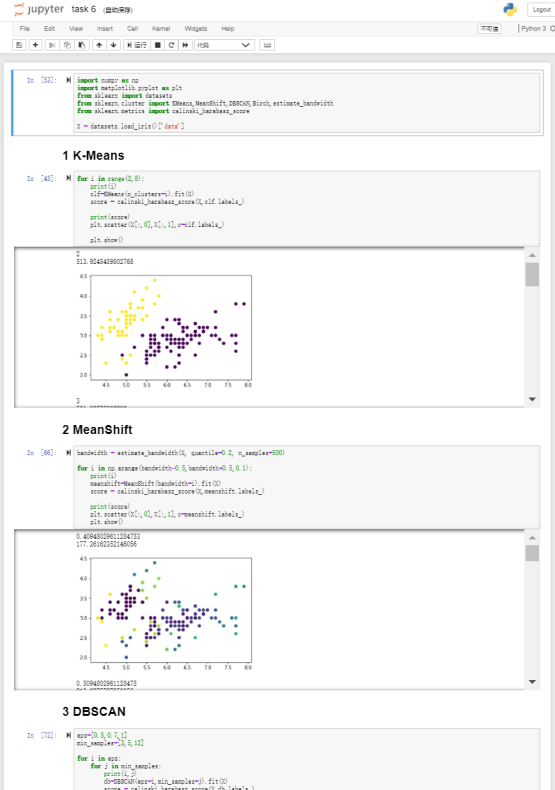Restart and run all with fast-forward icon
The height and width of the screenshot is (790, 555).
(x=185, y=45)
